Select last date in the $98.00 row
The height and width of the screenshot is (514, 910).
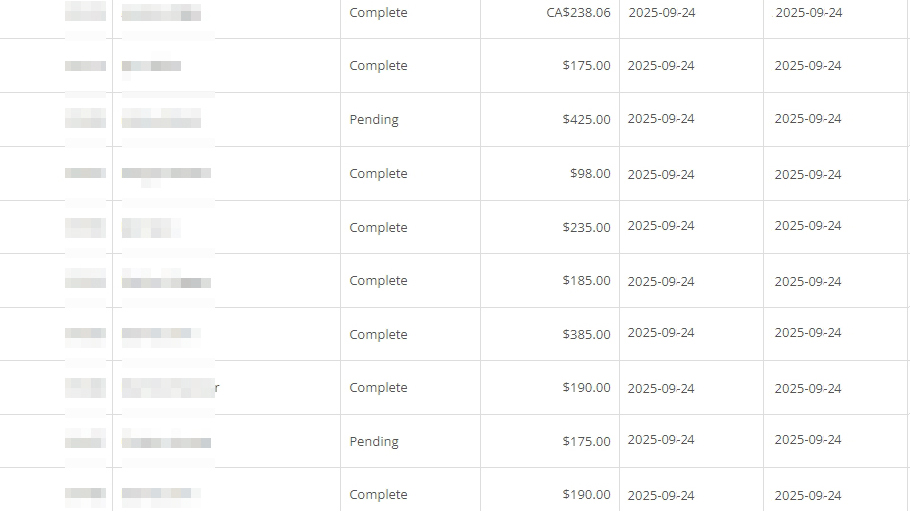click(x=808, y=174)
